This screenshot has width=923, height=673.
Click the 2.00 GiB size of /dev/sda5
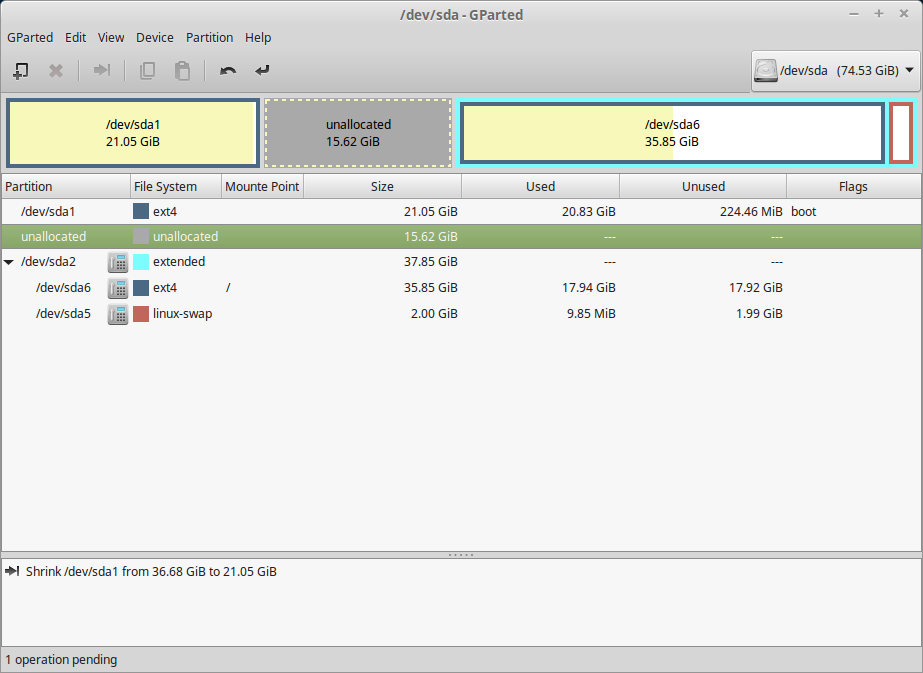(434, 314)
